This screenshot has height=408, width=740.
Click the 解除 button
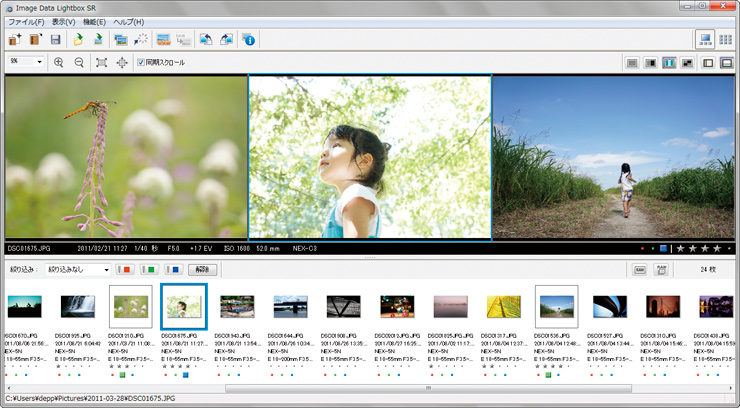[x=203, y=269]
